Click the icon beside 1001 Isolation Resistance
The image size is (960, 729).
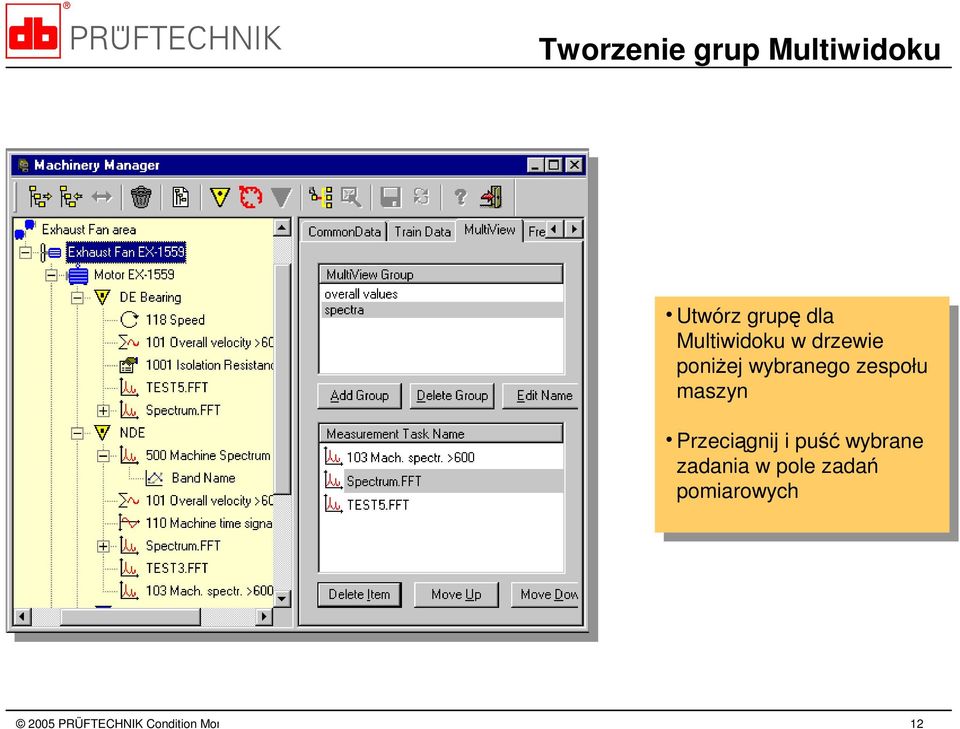coord(129,365)
